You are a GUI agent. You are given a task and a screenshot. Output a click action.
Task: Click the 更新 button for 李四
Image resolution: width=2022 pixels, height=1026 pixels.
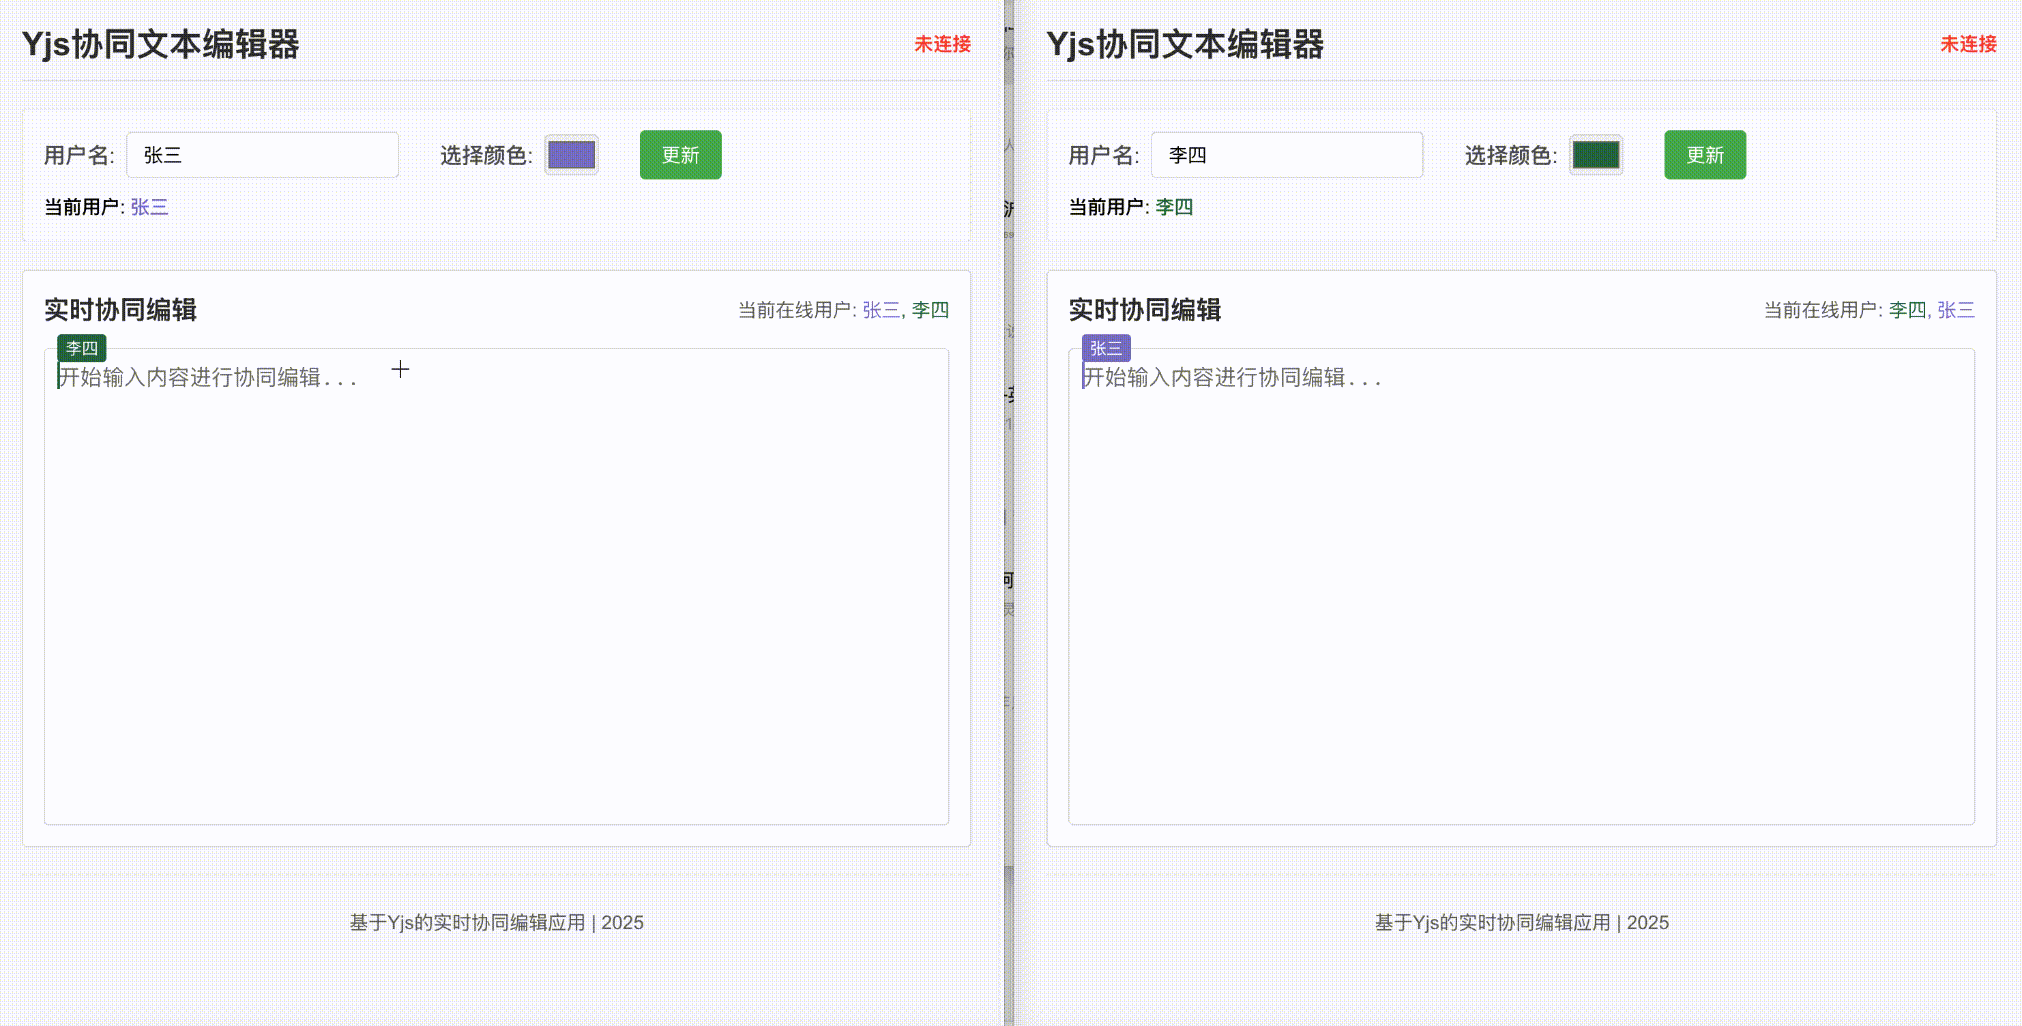click(x=1704, y=155)
